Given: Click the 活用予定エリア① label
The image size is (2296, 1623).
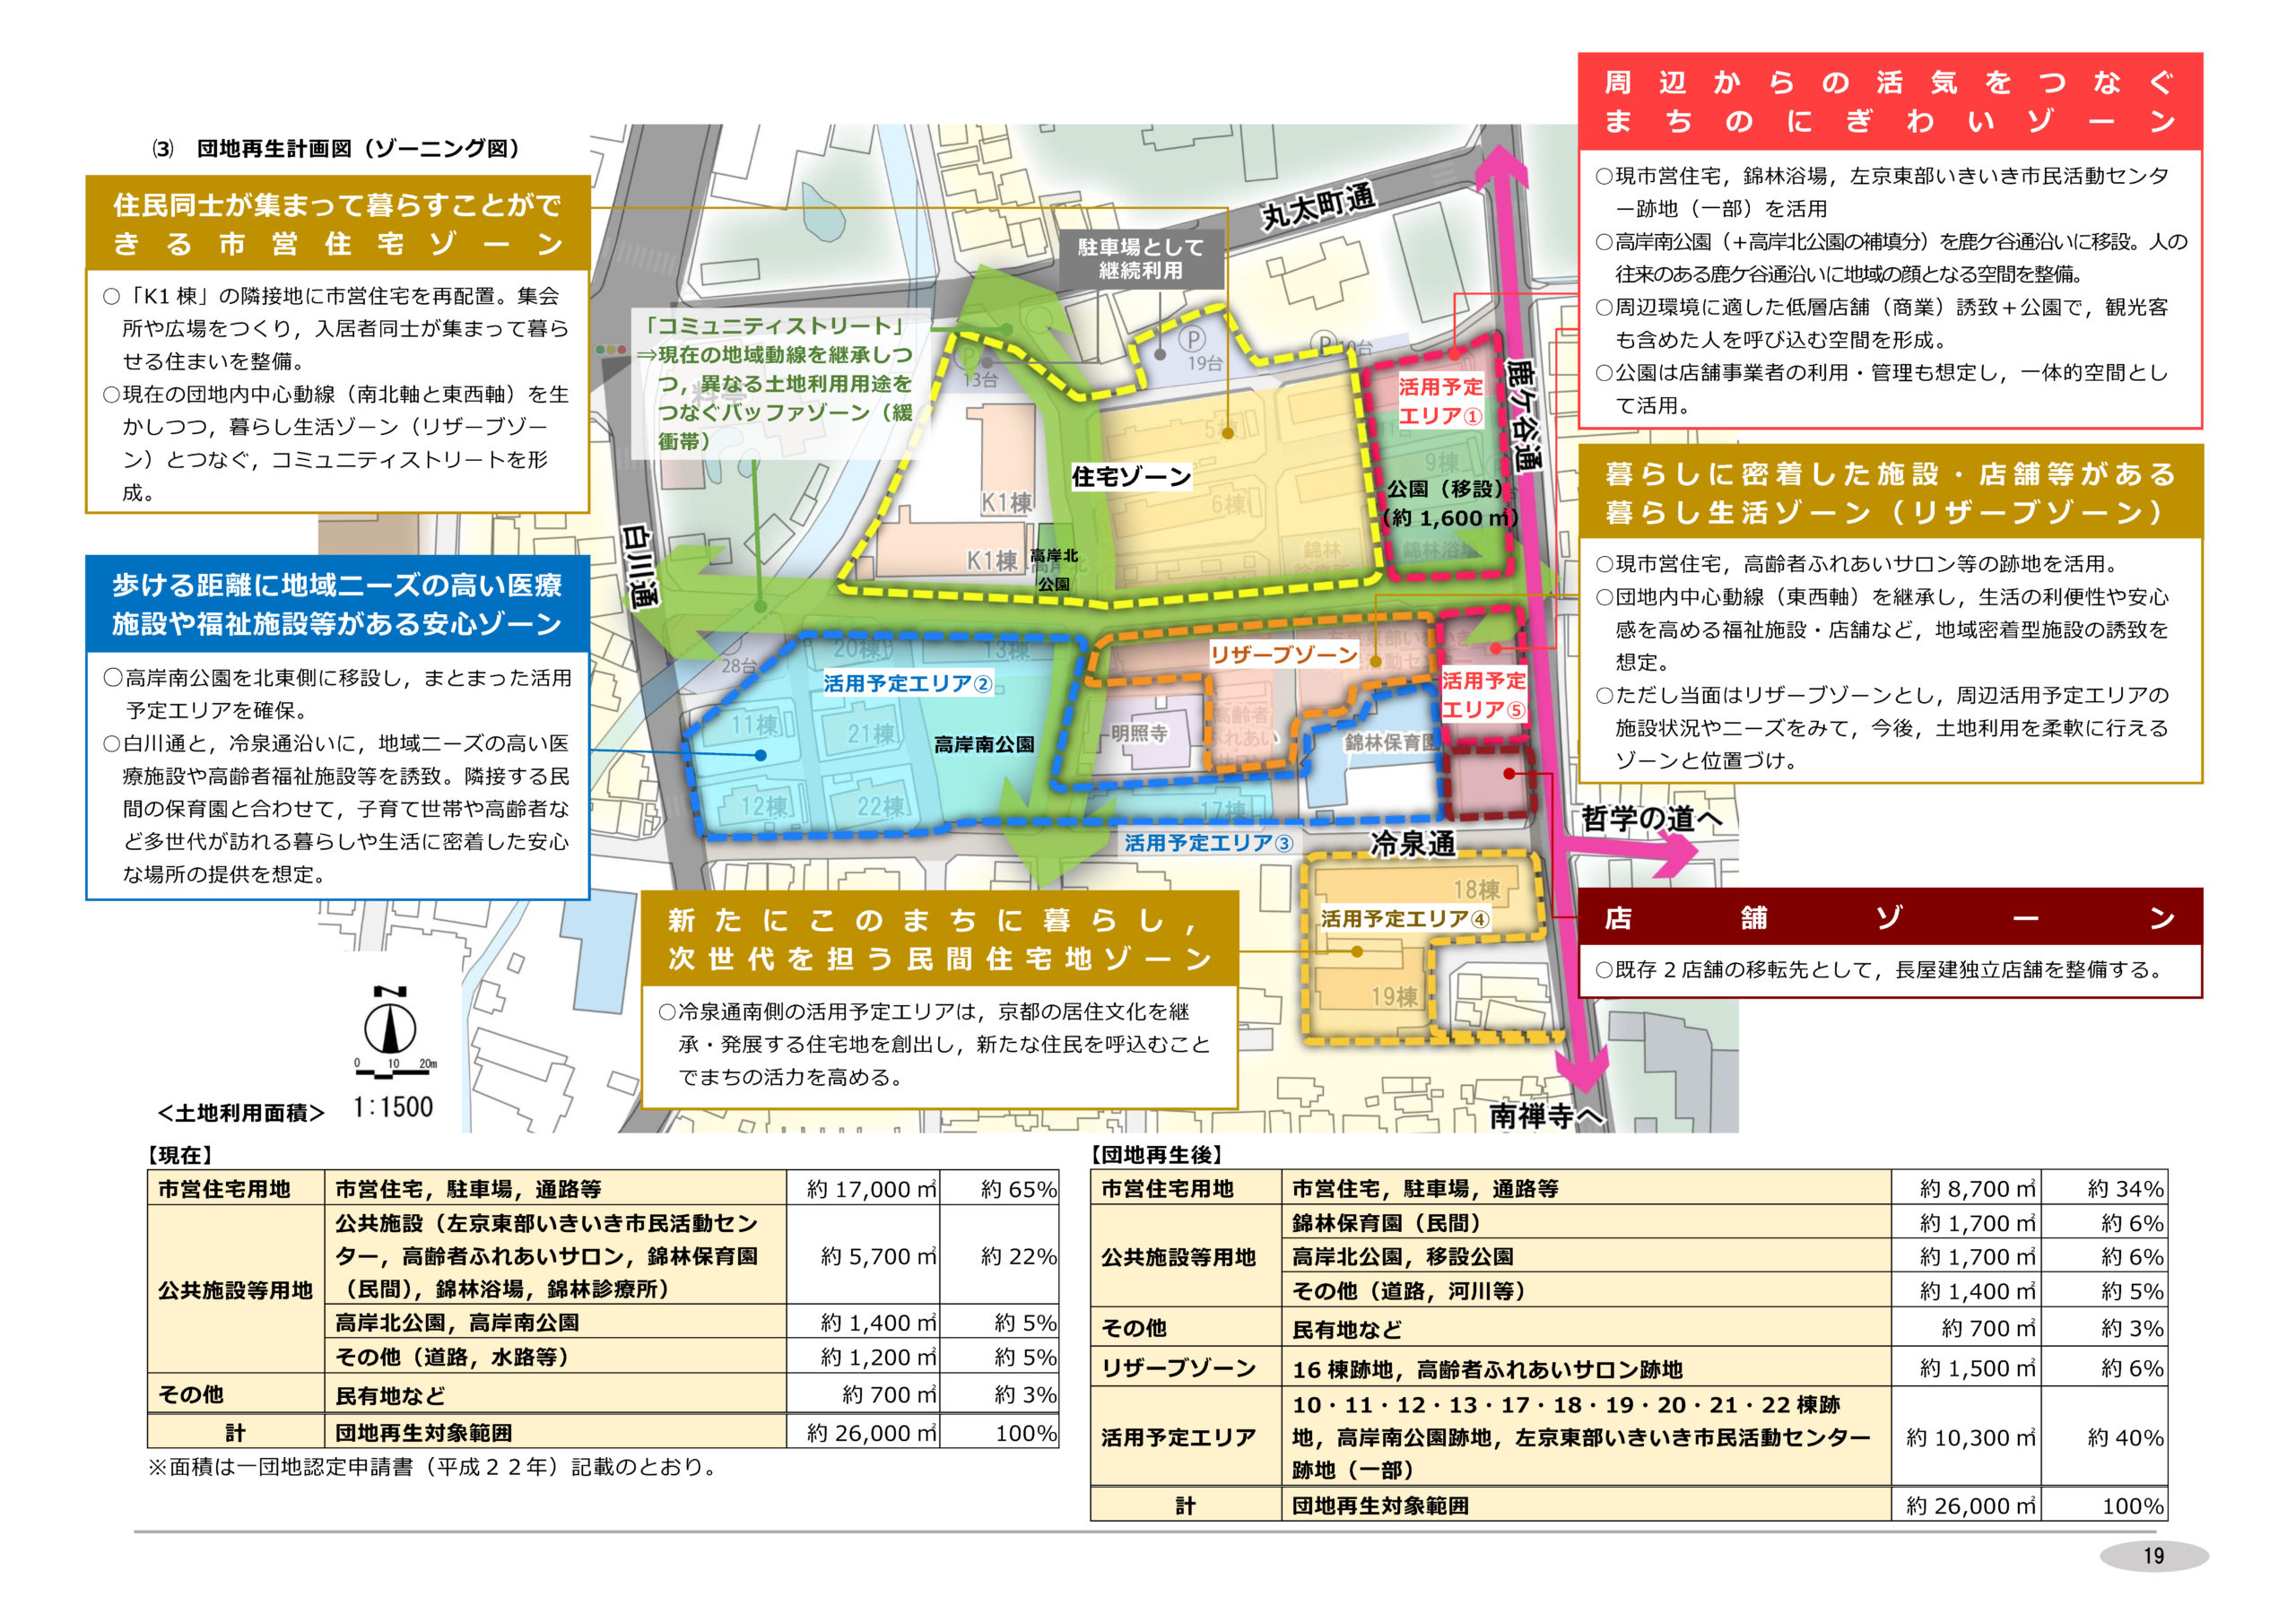Looking at the screenshot, I should [1440, 401].
